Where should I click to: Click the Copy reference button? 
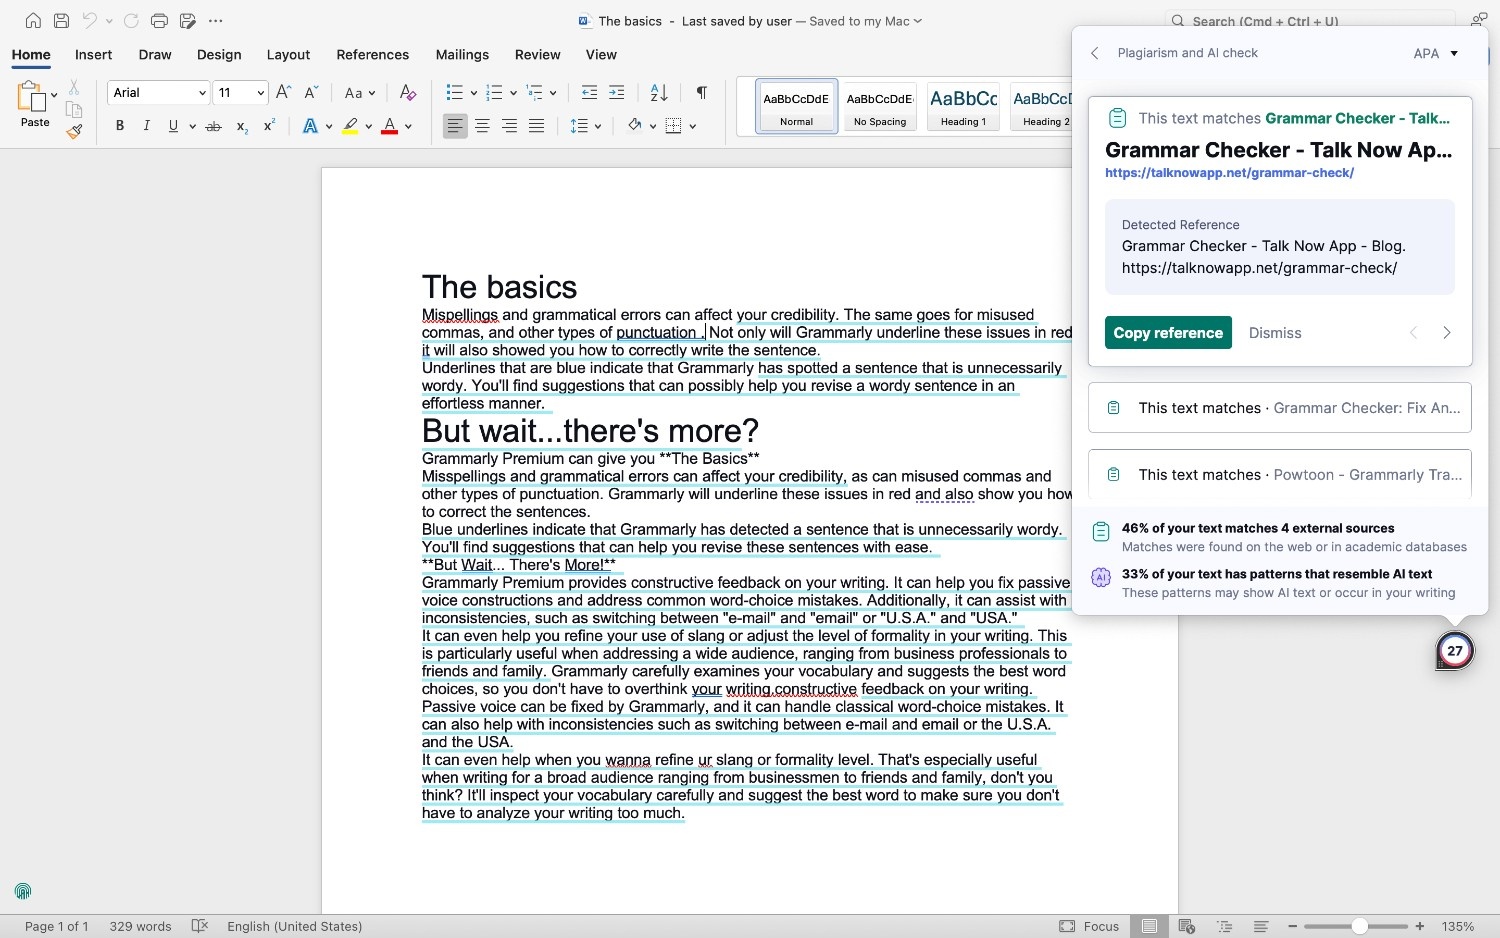[x=1168, y=332]
